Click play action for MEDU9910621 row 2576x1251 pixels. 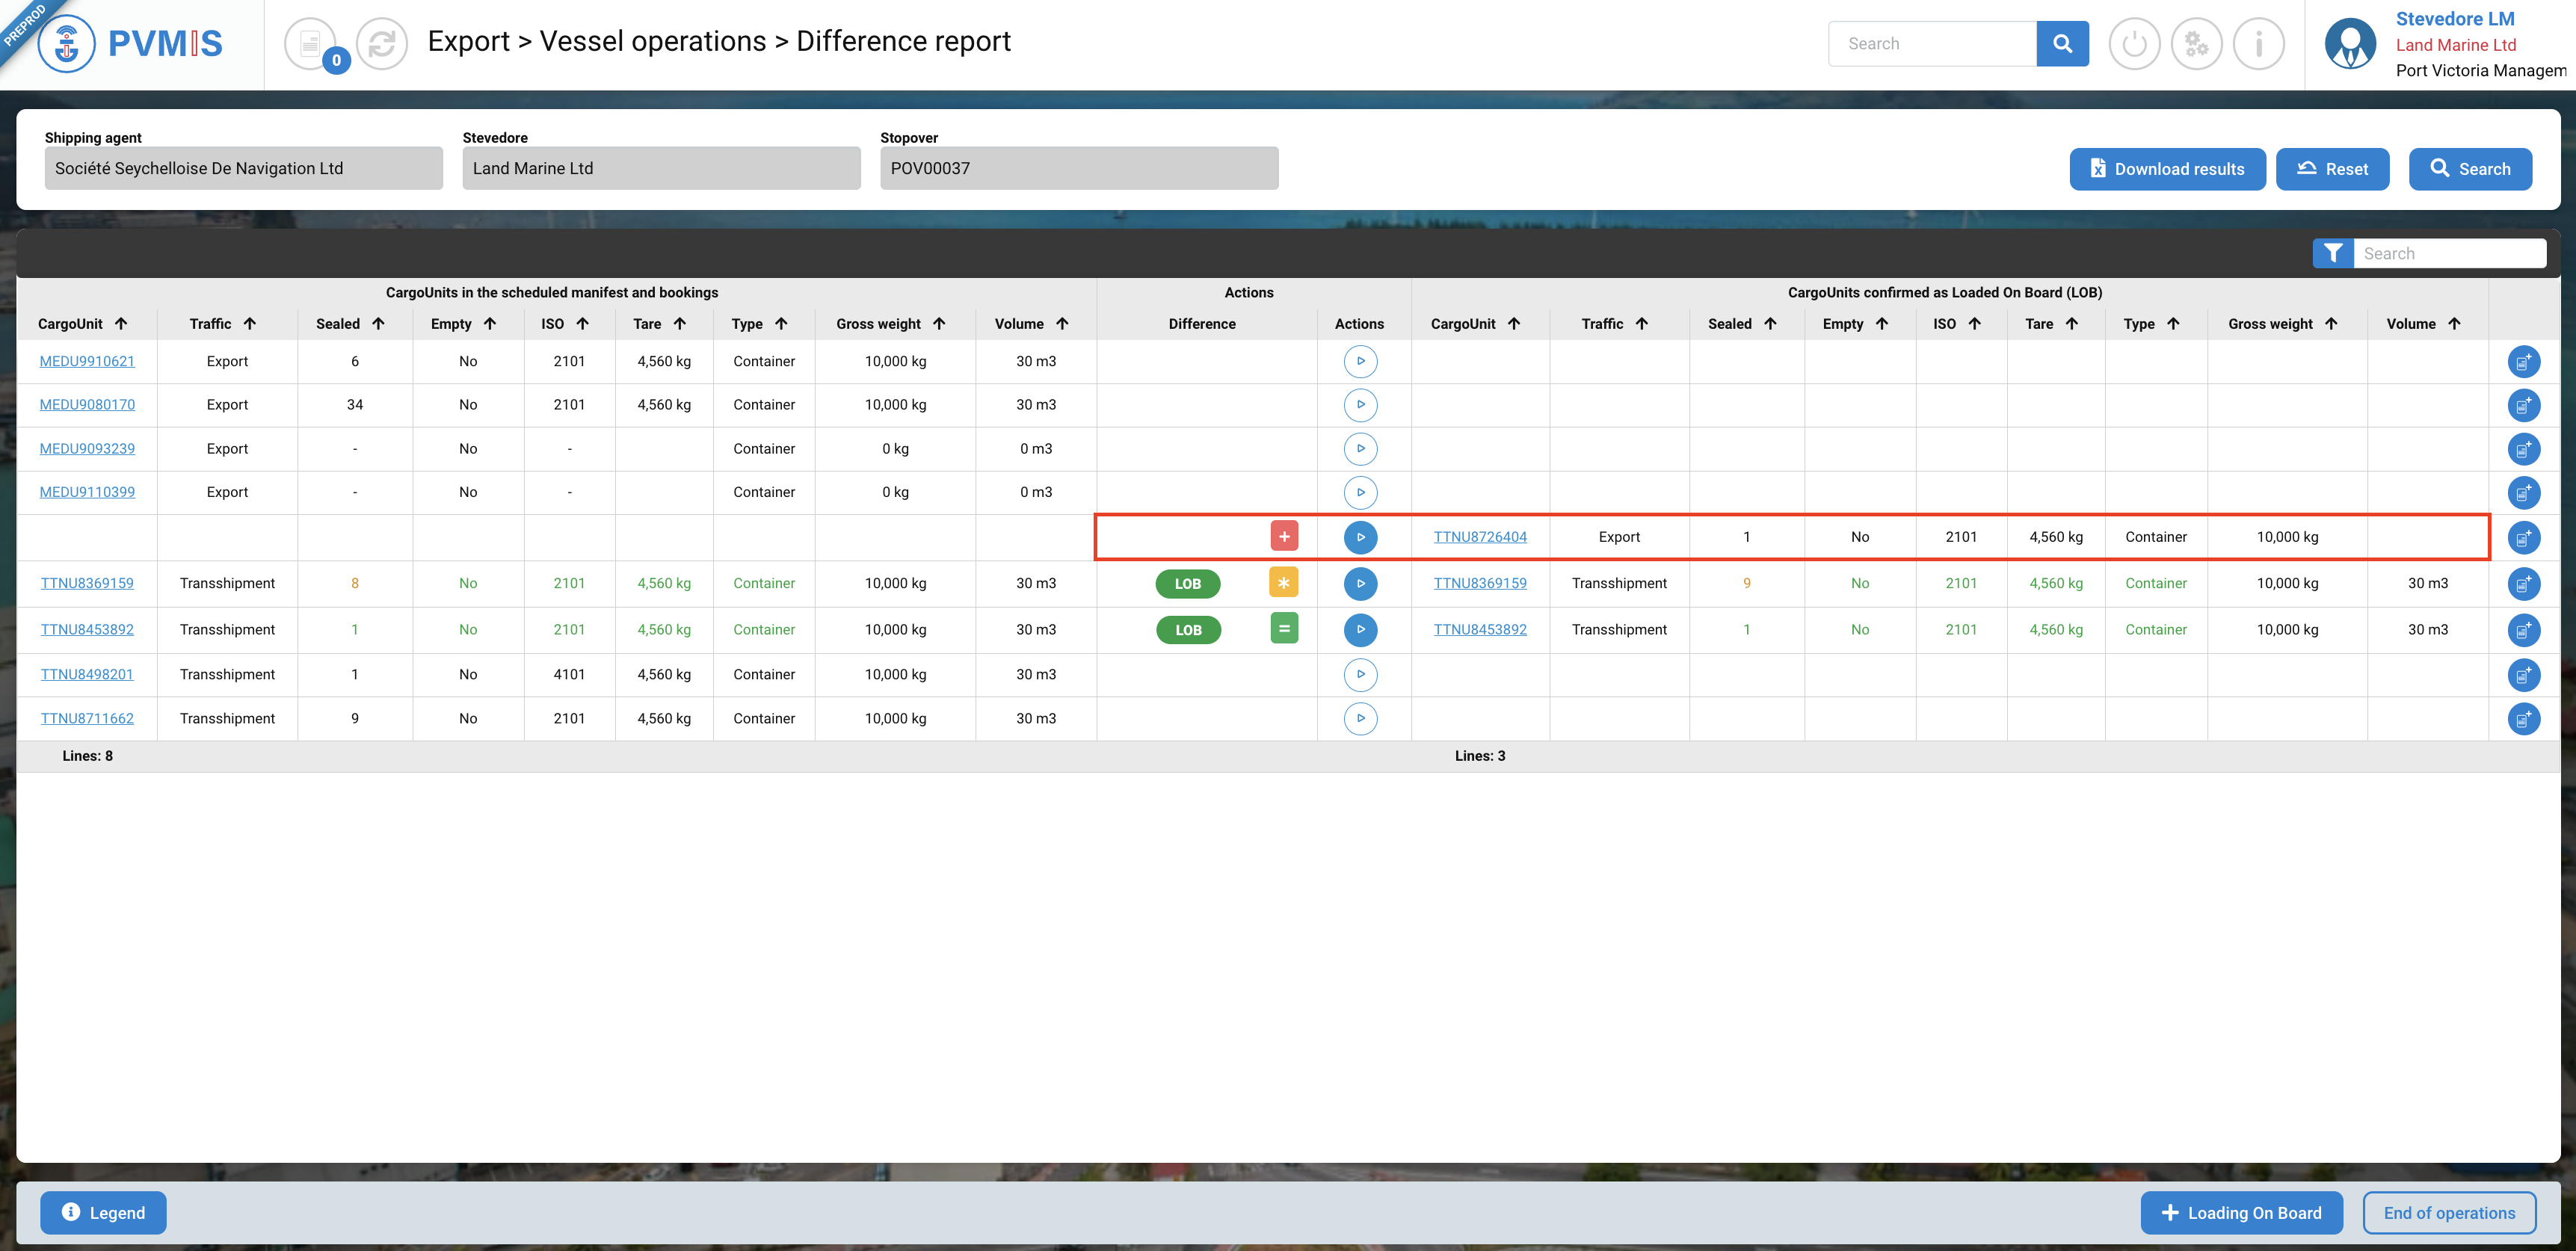point(1360,361)
